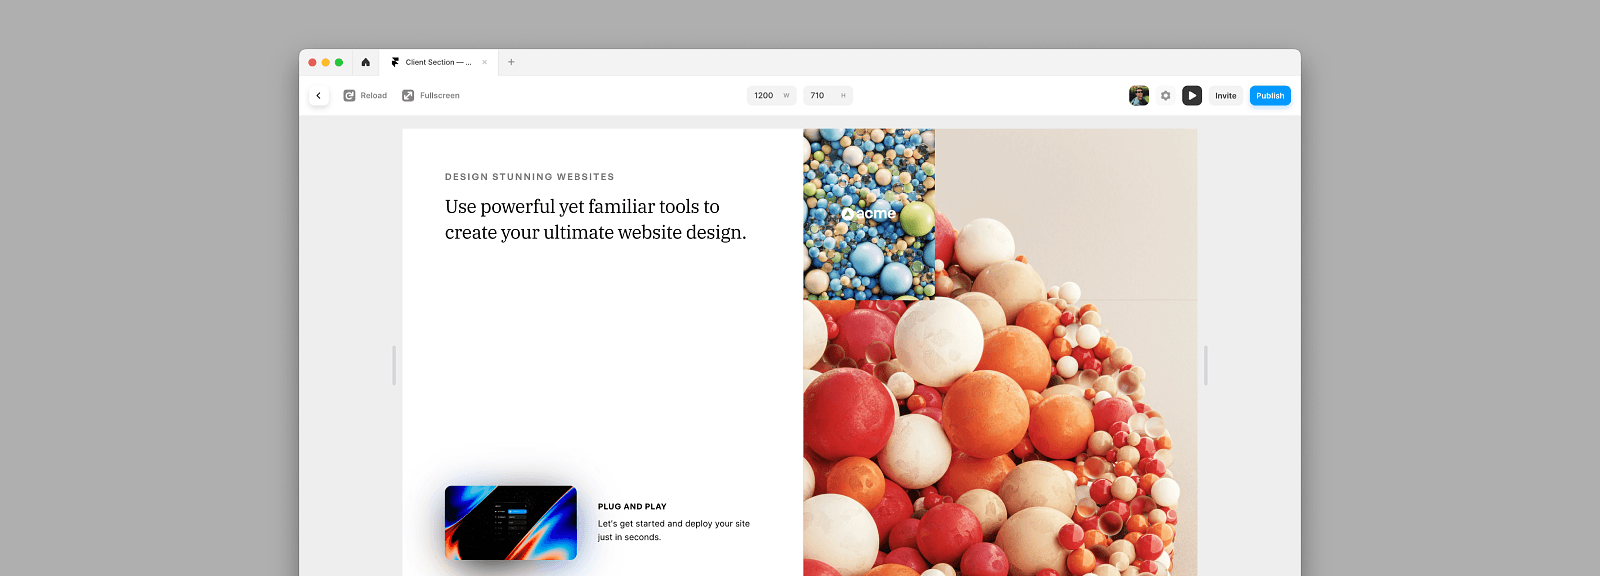Screen dimensions: 1600x576
Task: Click the left preview resize handle
Action: (x=394, y=365)
